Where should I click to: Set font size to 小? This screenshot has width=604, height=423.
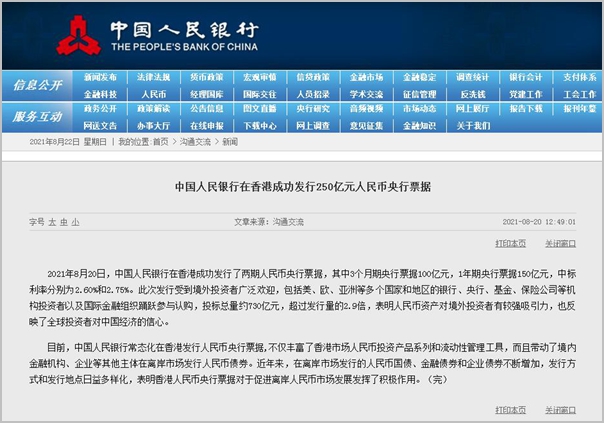pyautogui.click(x=75, y=220)
